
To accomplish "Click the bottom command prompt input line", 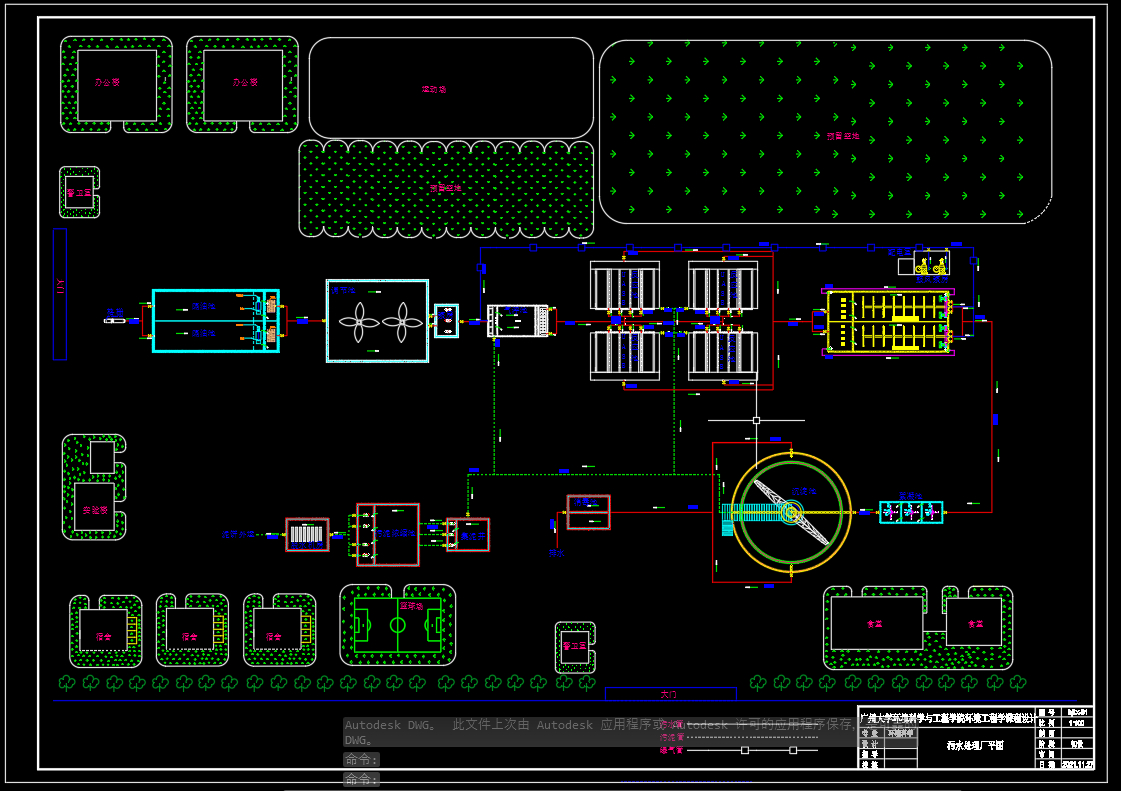I will (x=361, y=779).
